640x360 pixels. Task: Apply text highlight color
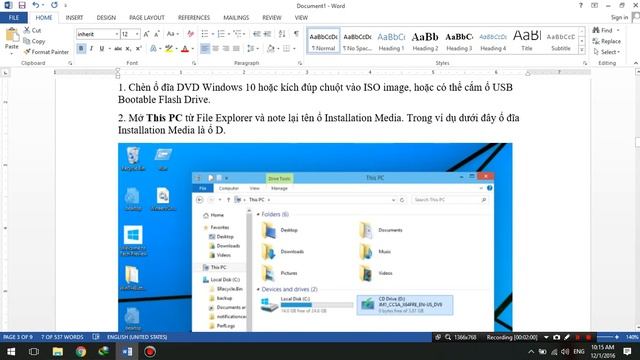[x=168, y=49]
